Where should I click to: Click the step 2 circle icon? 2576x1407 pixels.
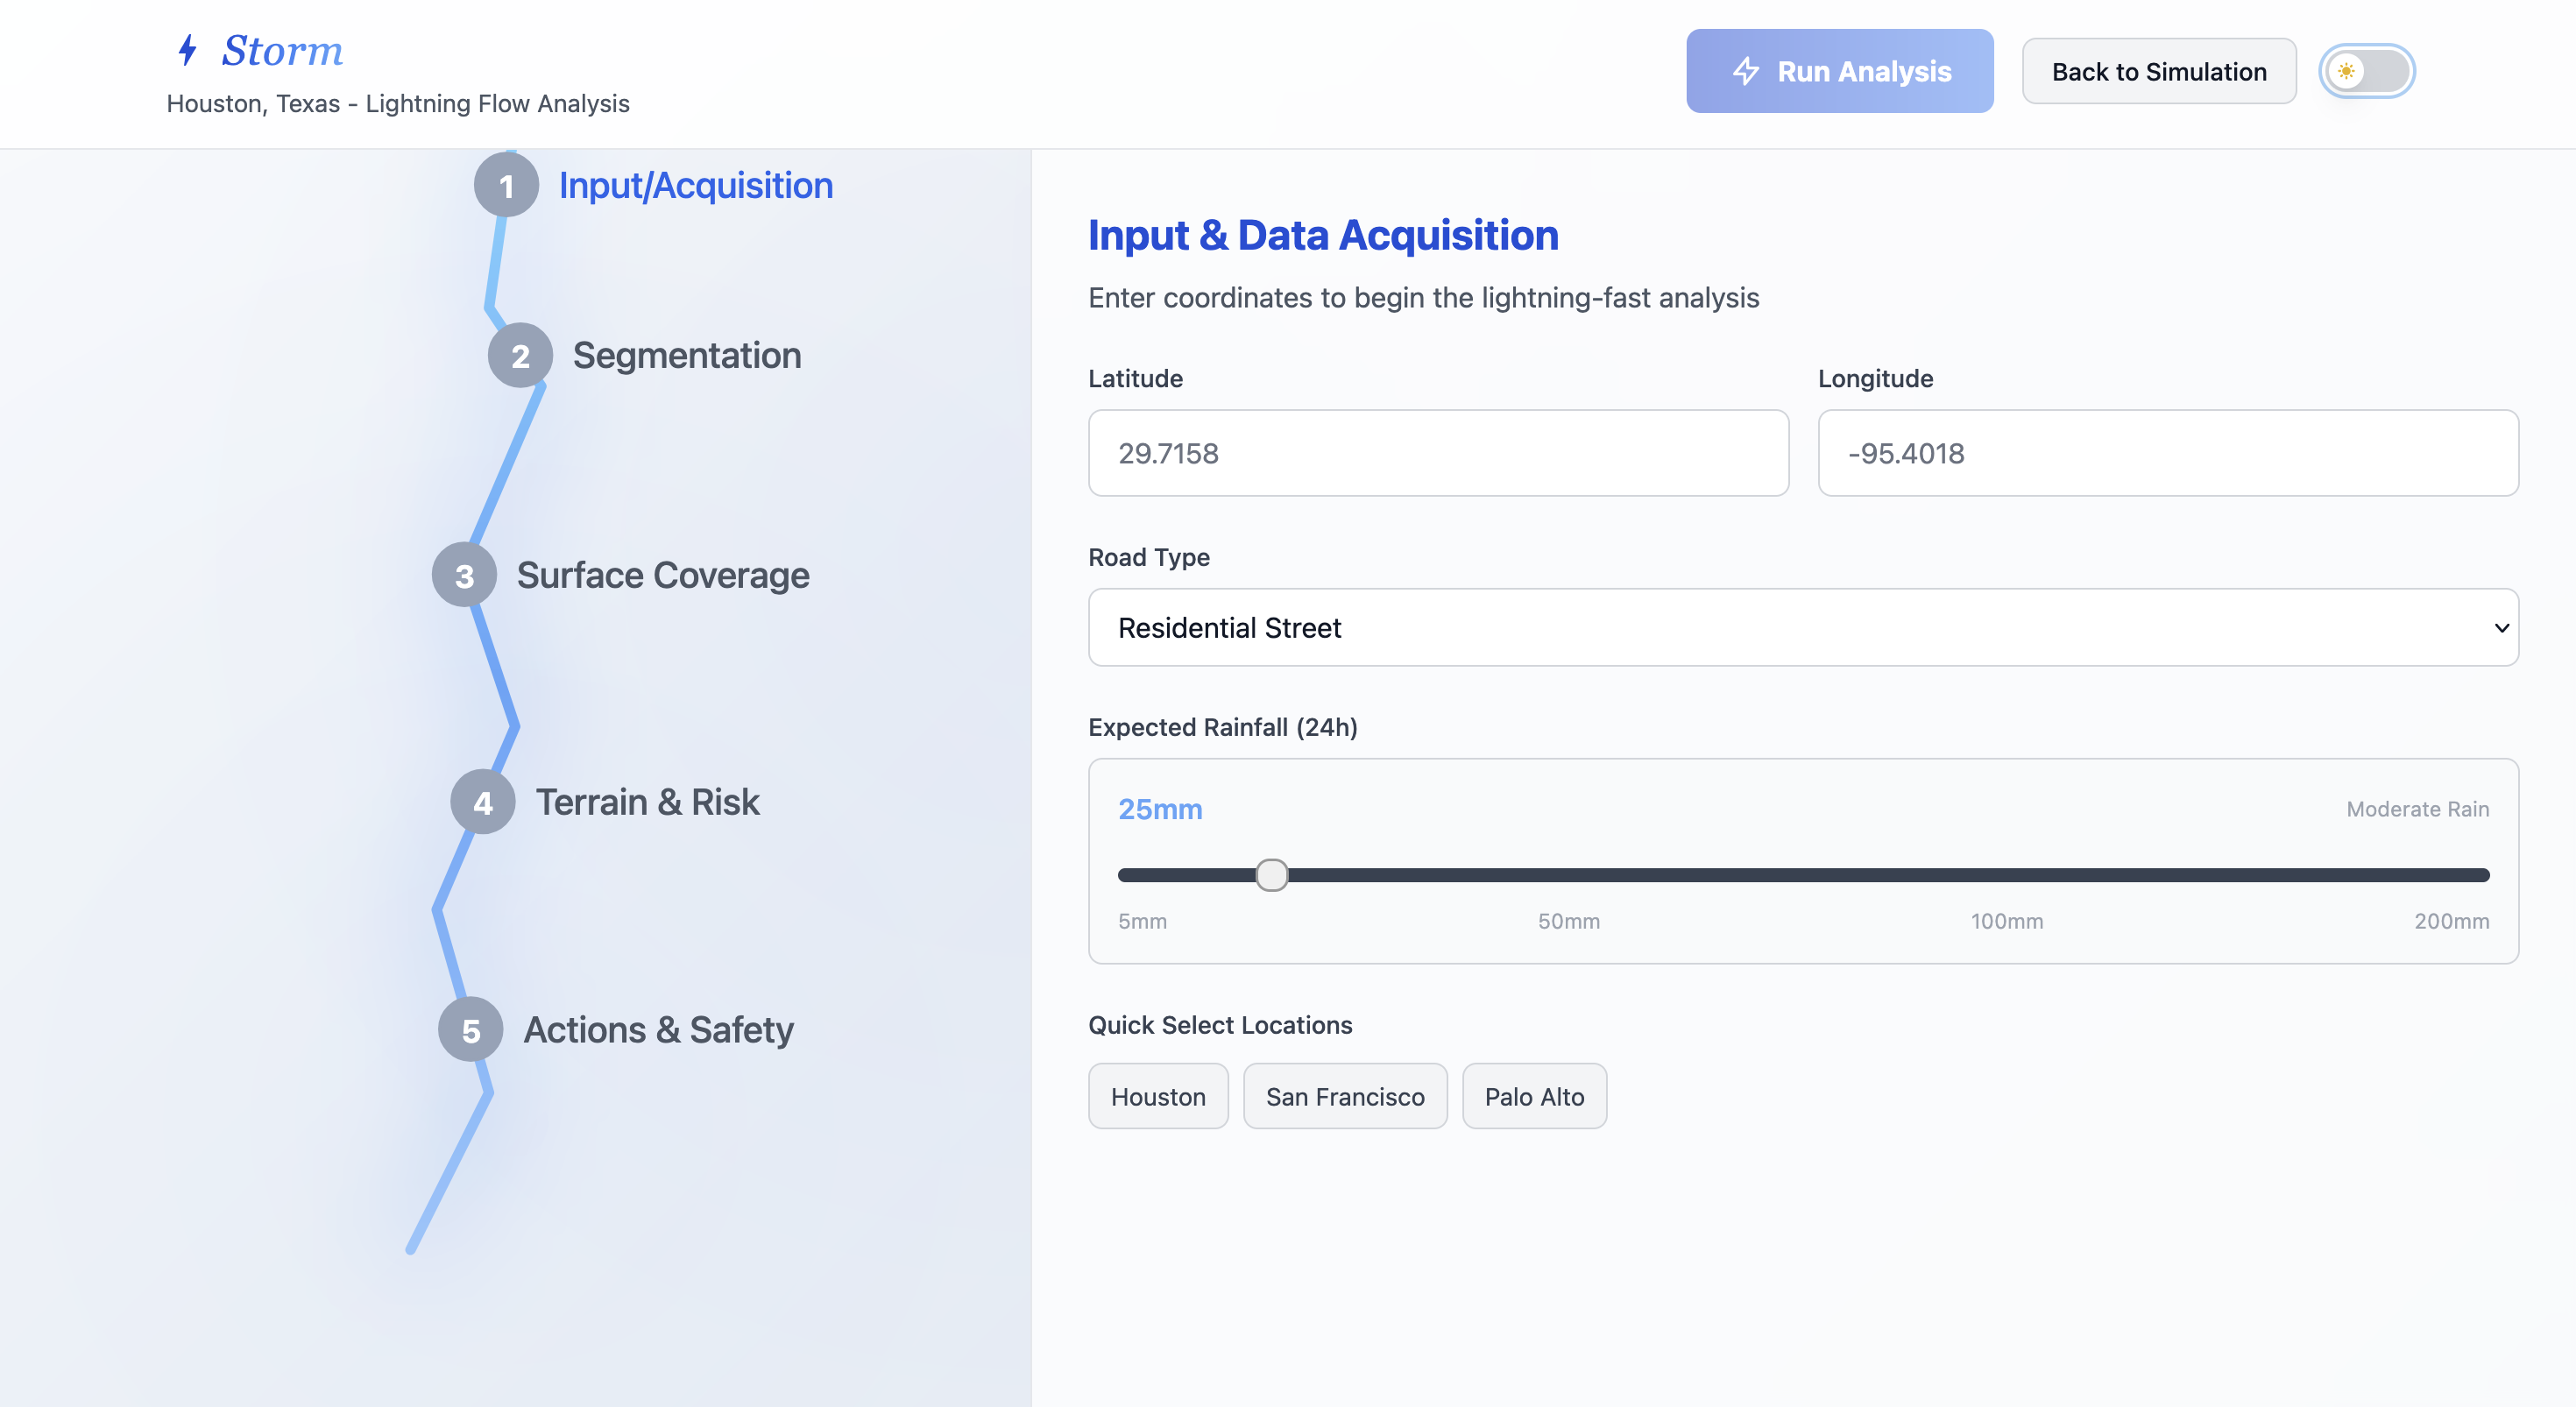[520, 356]
